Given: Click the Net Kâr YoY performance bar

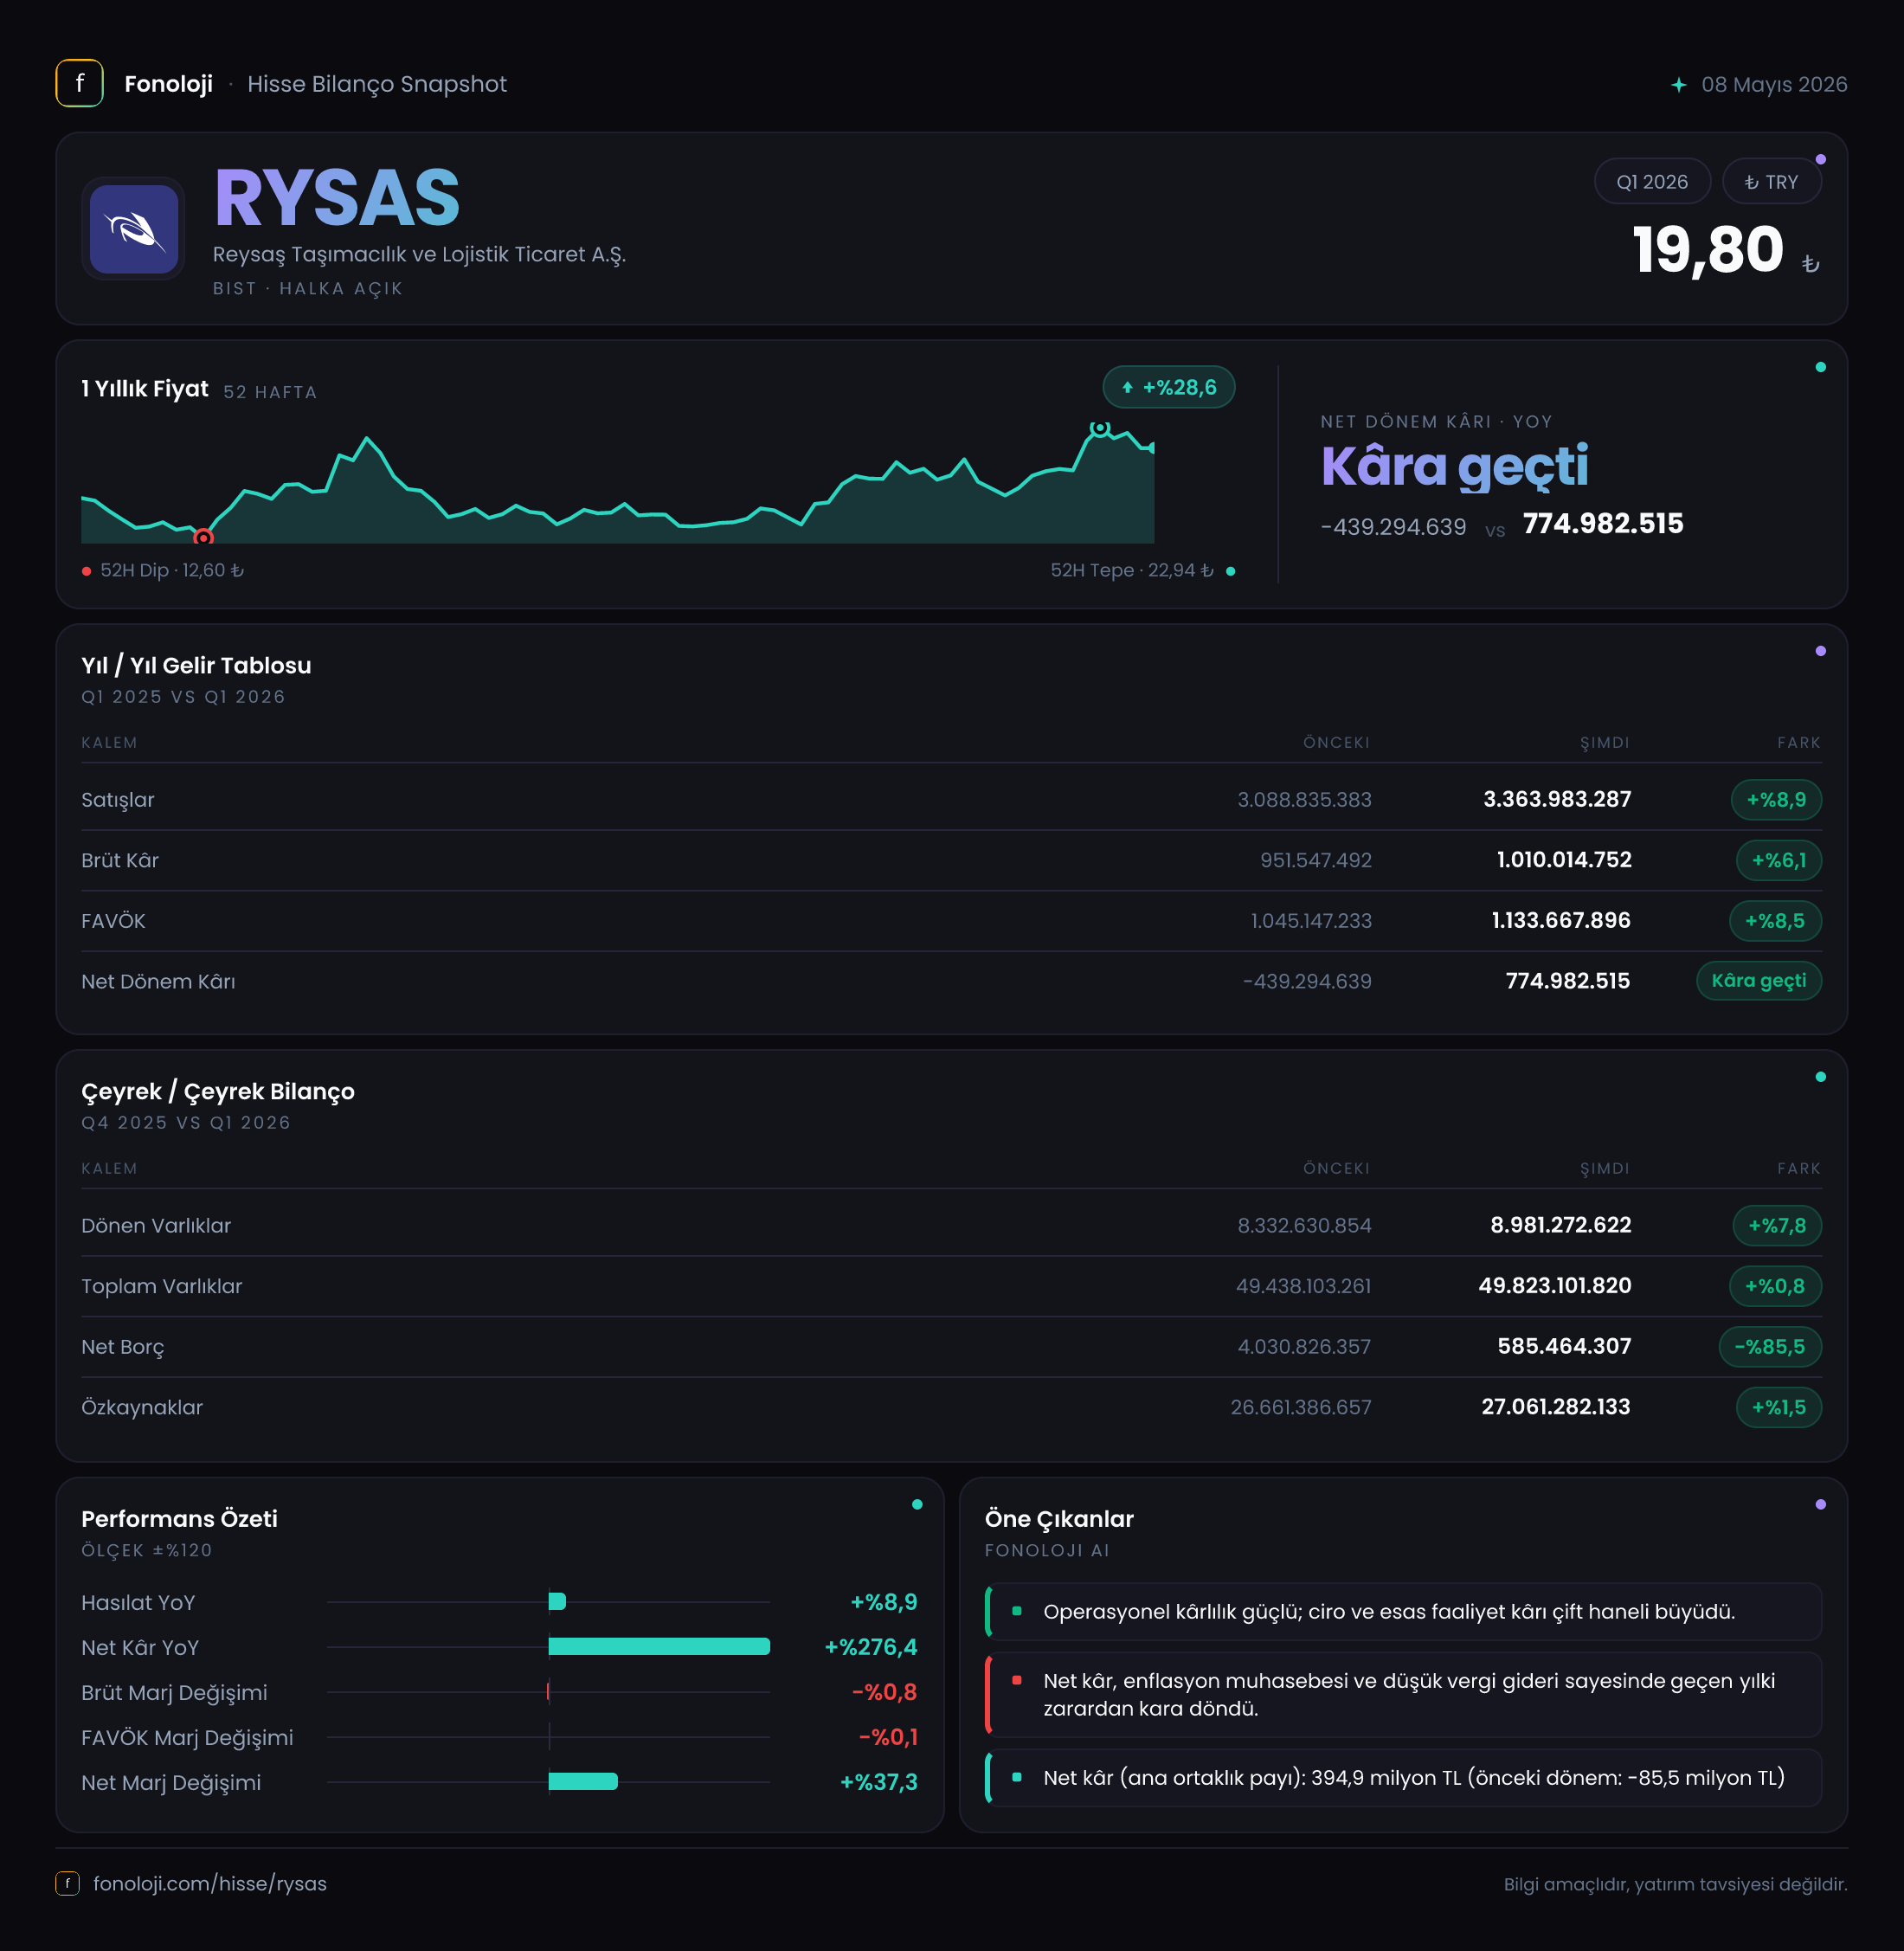Looking at the screenshot, I should [x=659, y=1646].
